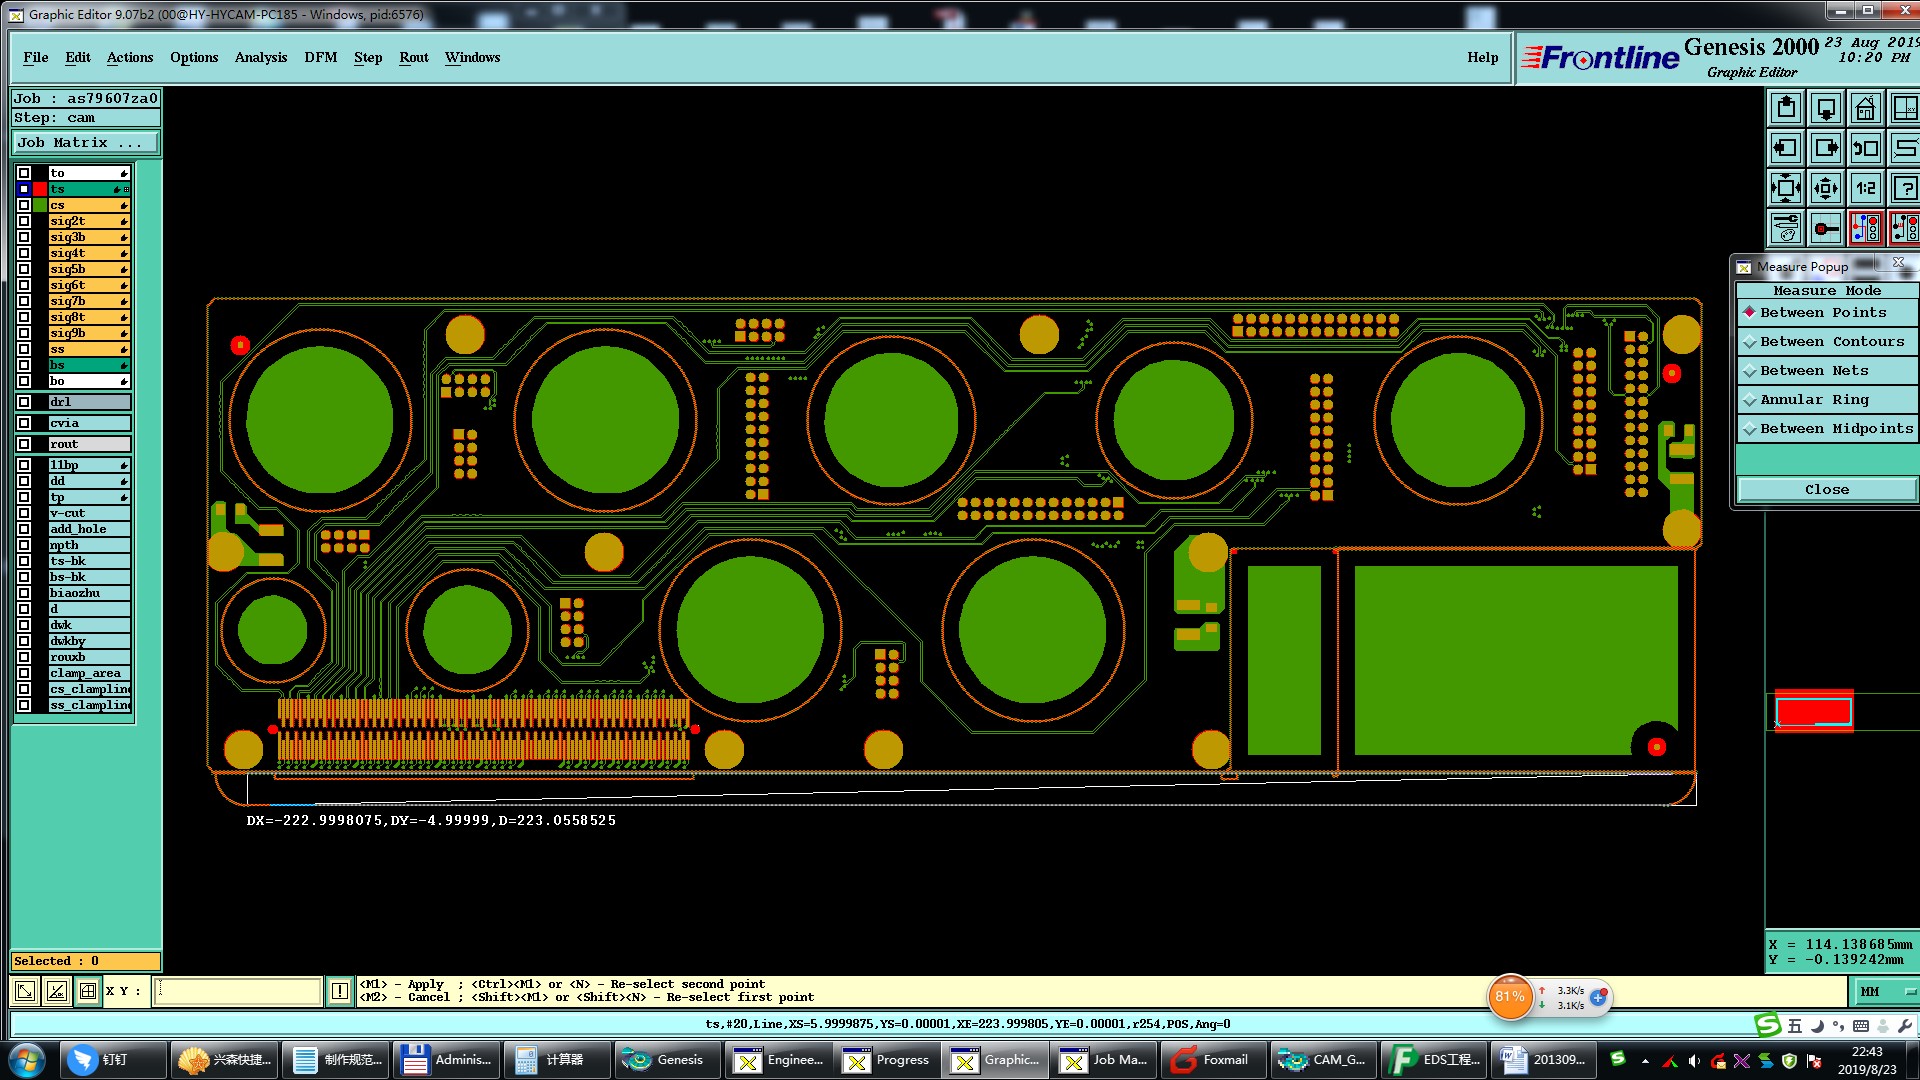Open the Job Matrix panel
Viewport: 1920px width, 1080px height.
(85, 143)
